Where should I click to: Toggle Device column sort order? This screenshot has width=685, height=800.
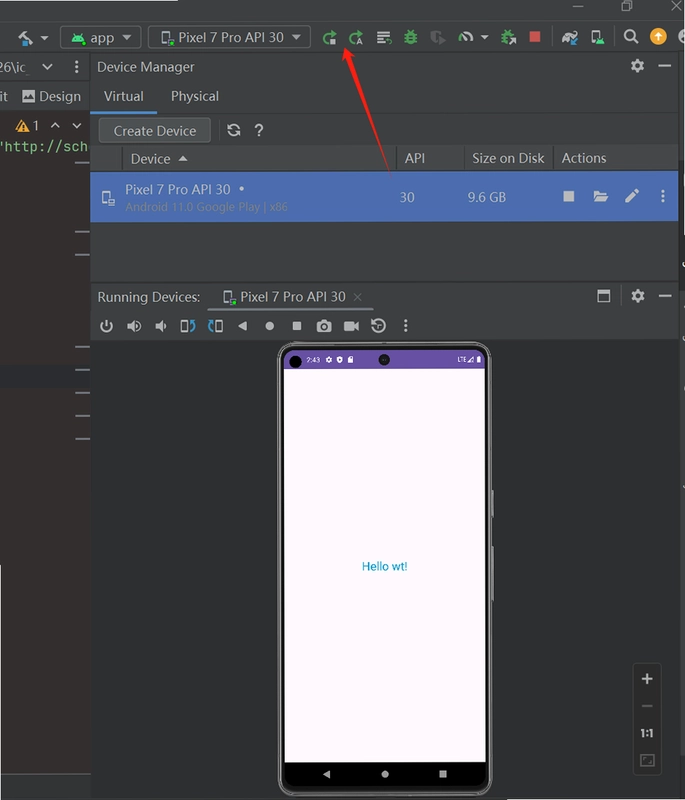click(159, 159)
